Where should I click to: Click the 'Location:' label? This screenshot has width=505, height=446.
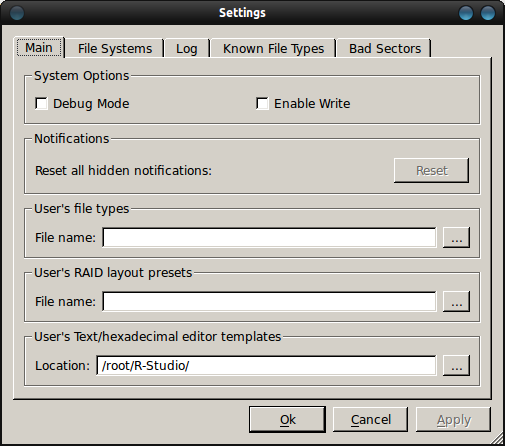click(x=62, y=366)
